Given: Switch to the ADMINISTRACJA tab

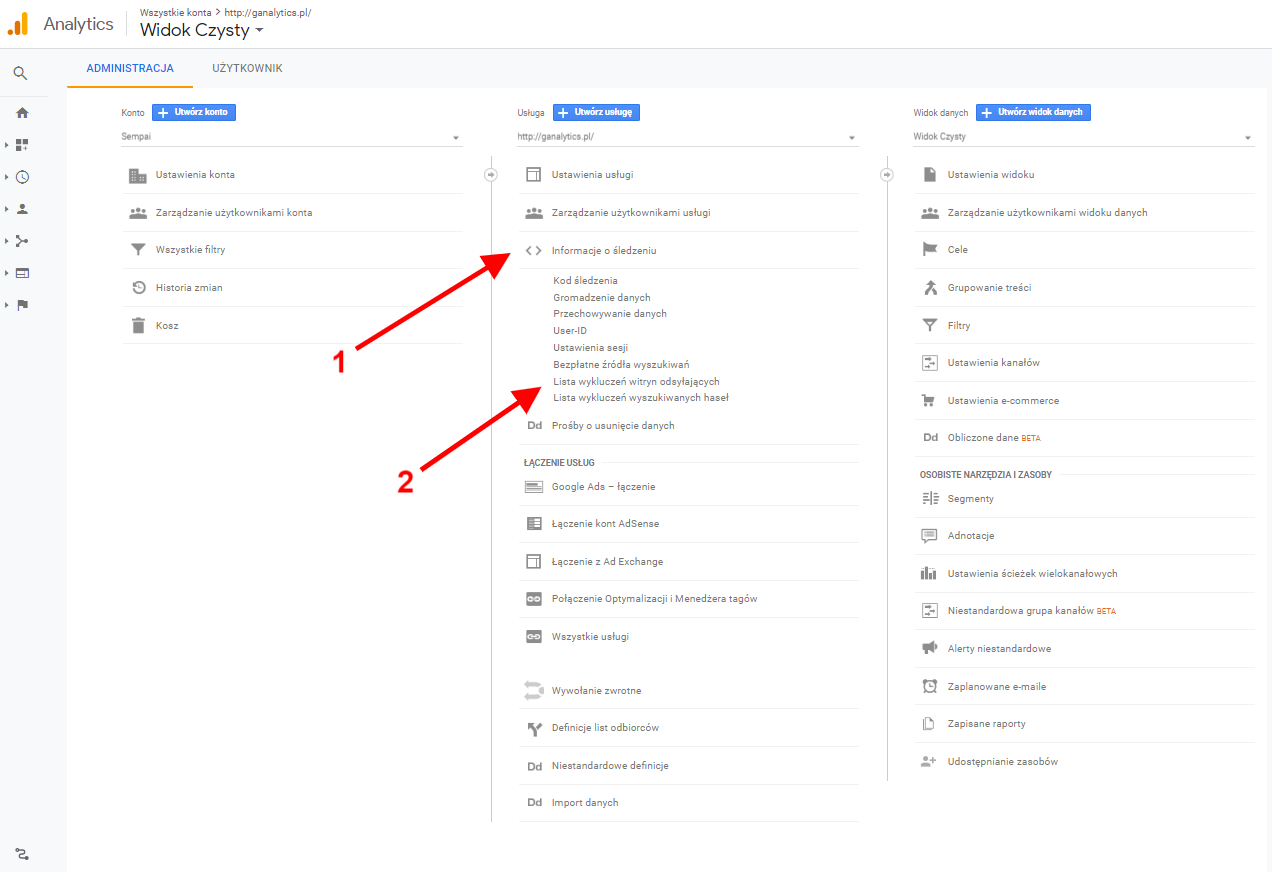Looking at the screenshot, I should [x=130, y=69].
